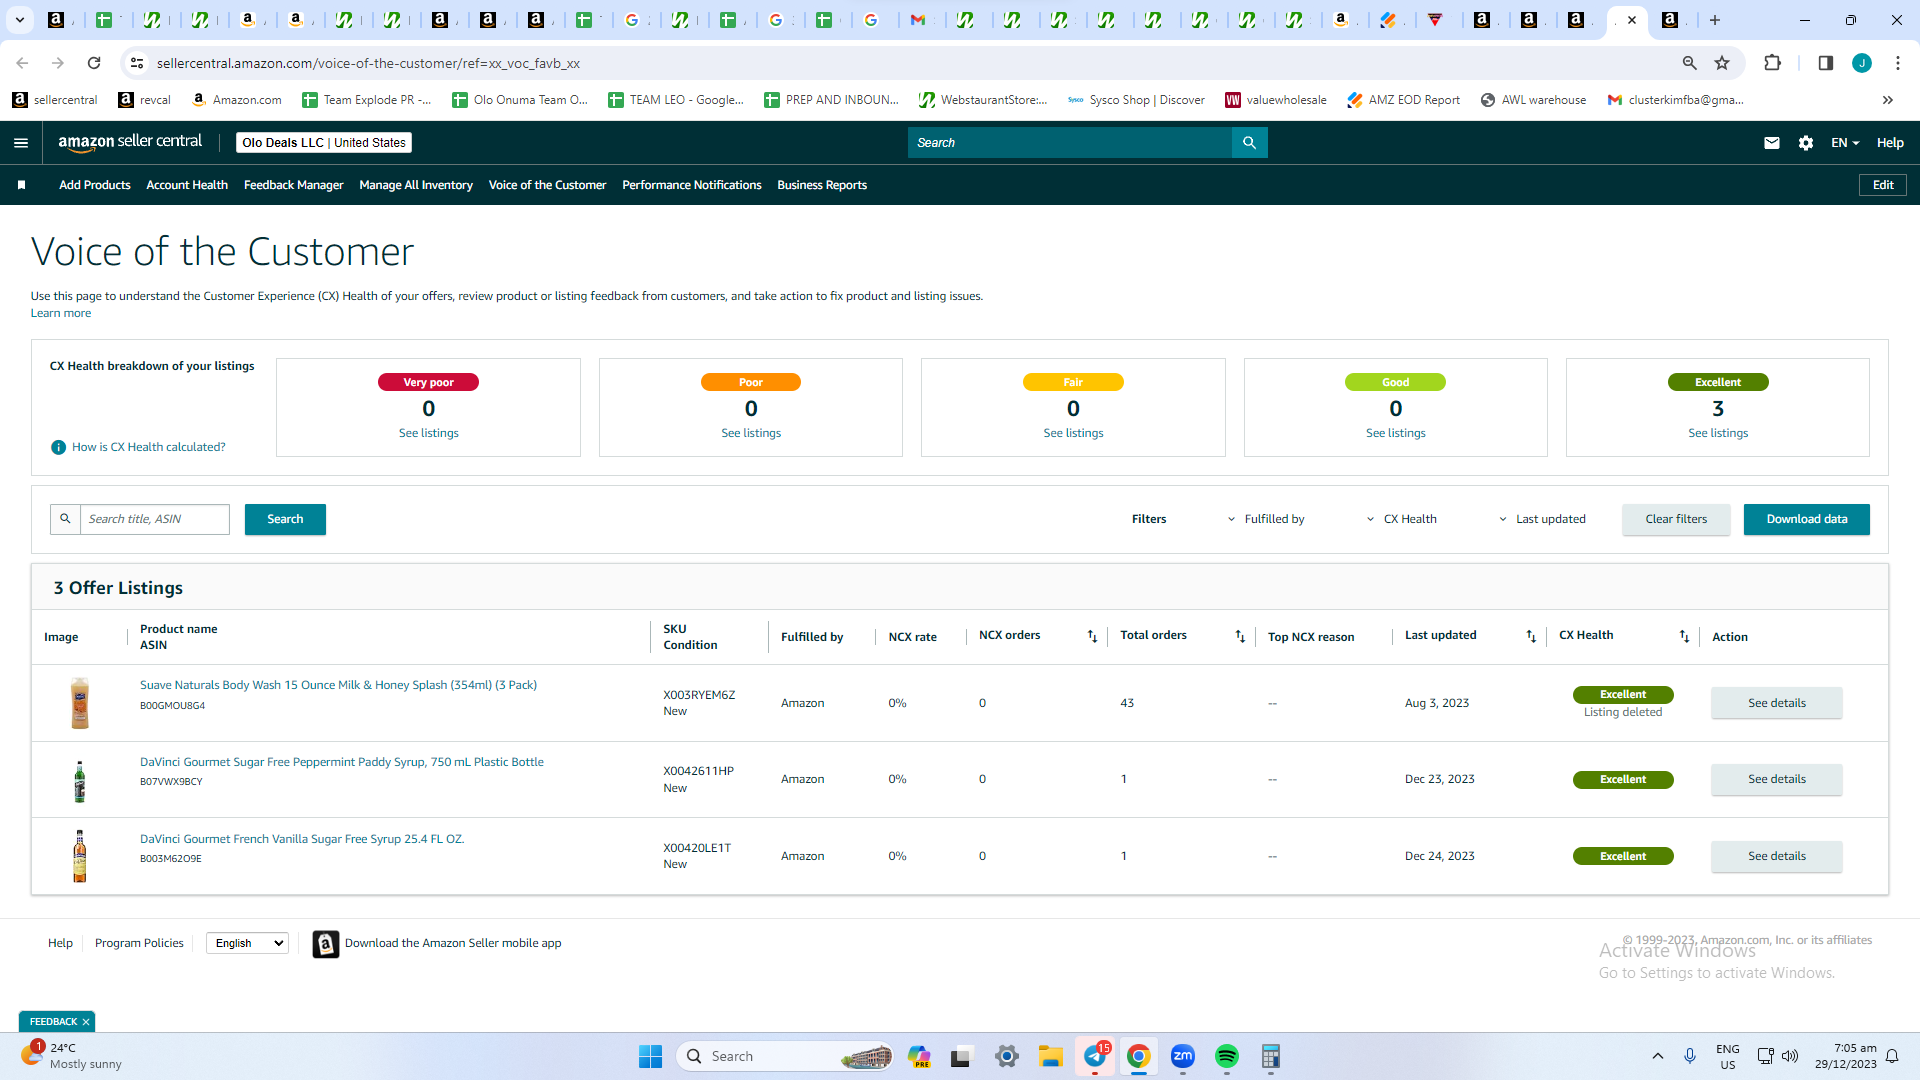This screenshot has height=1080, width=1920.
Task: Click the Suave Body Wash product thumbnail
Action: coord(80,703)
